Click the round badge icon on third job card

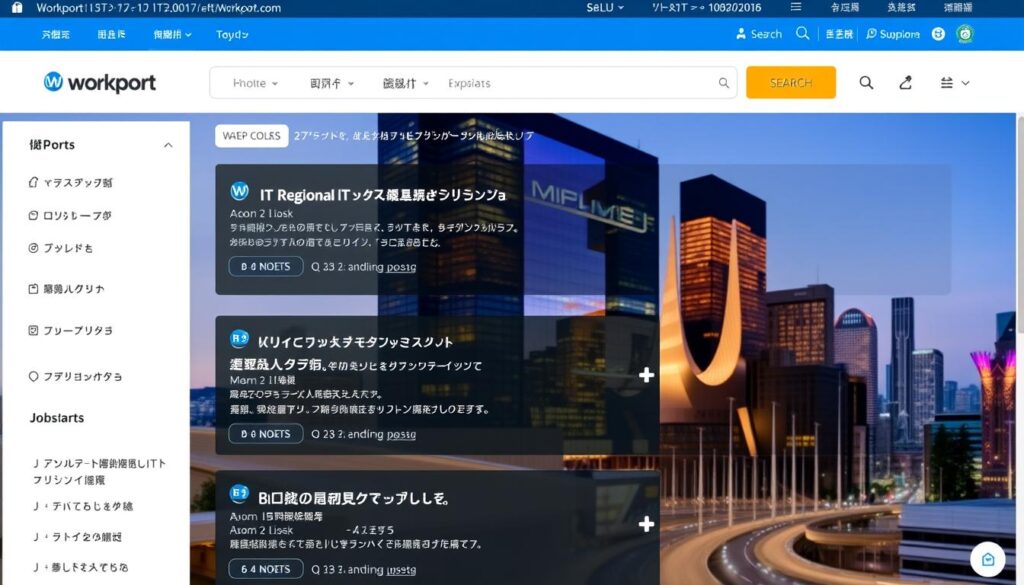[x=240, y=494]
